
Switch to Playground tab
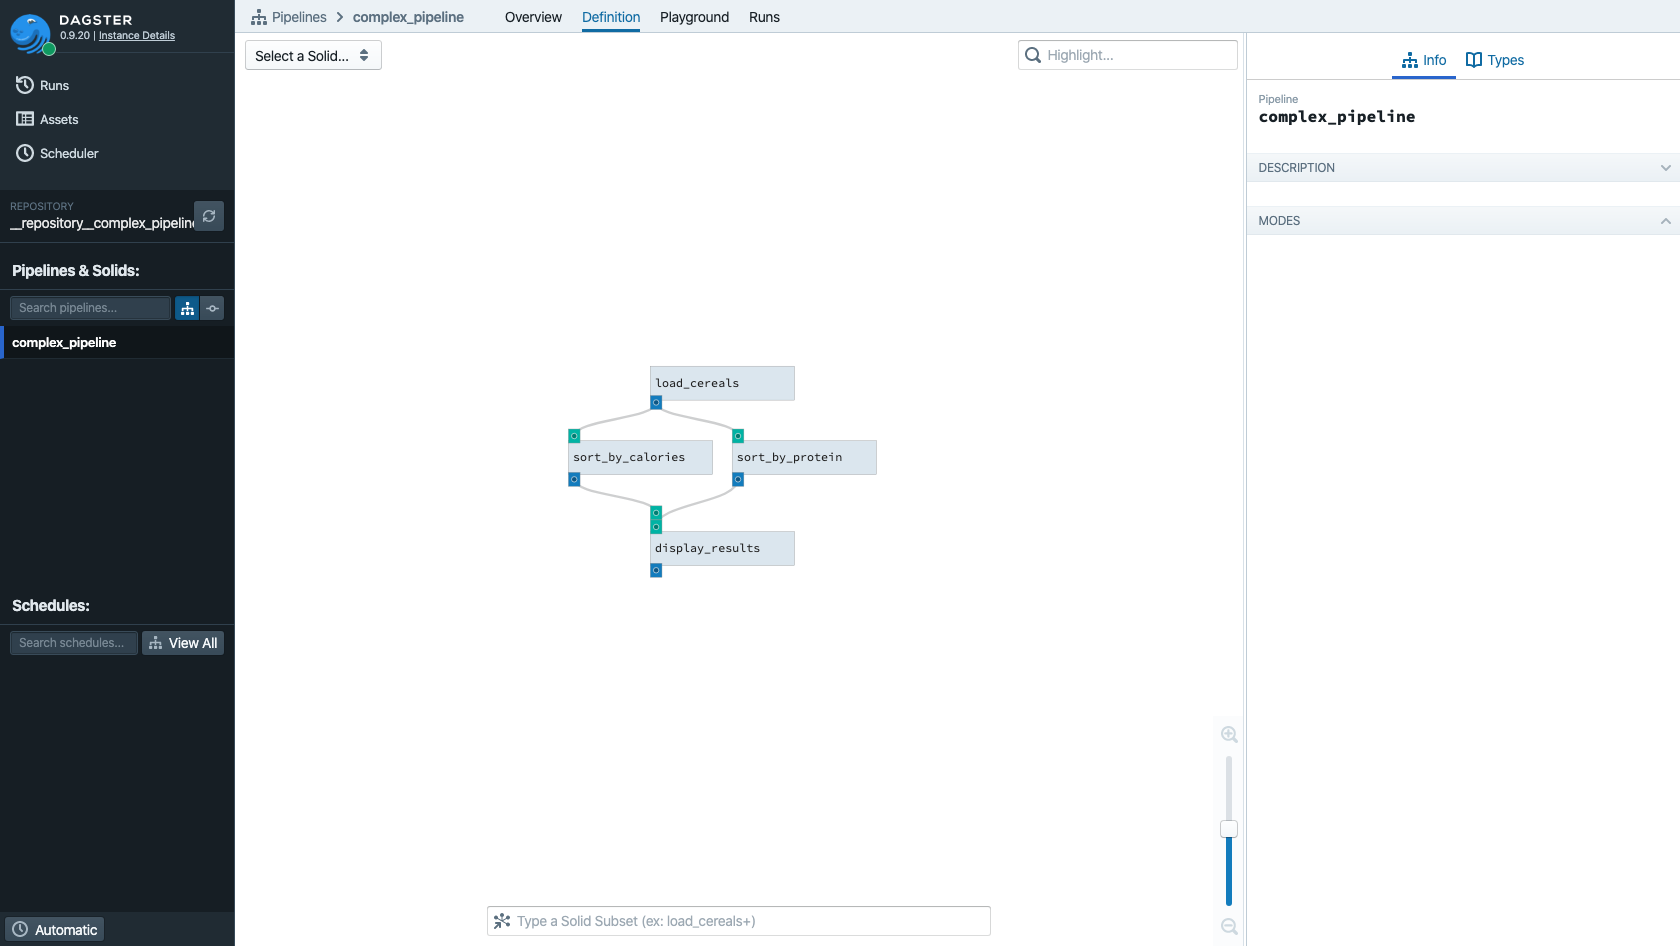pos(694,17)
